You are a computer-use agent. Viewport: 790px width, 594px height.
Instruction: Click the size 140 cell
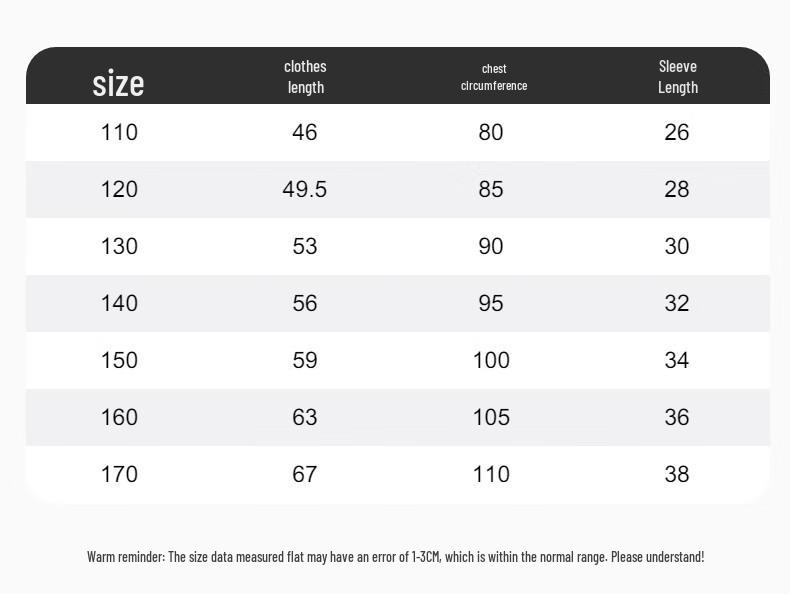point(119,303)
